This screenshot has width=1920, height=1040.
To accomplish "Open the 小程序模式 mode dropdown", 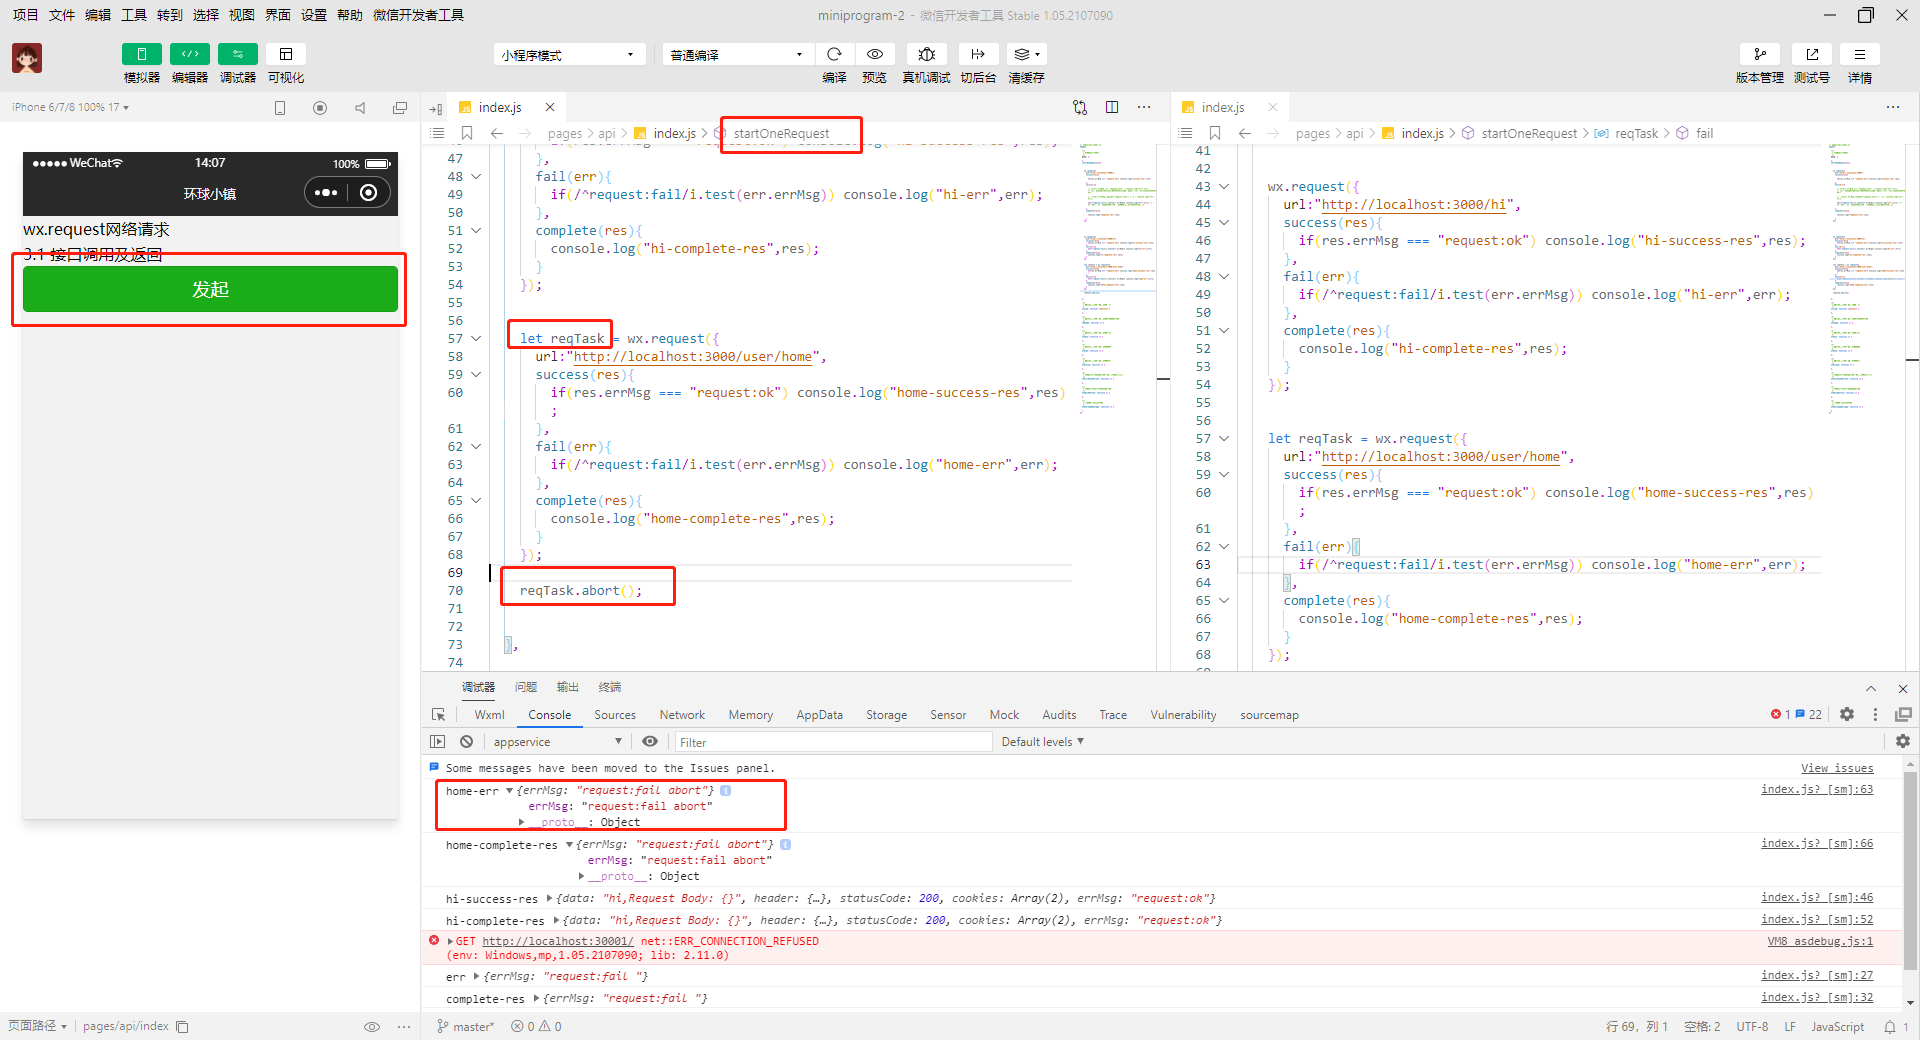I will [569, 54].
